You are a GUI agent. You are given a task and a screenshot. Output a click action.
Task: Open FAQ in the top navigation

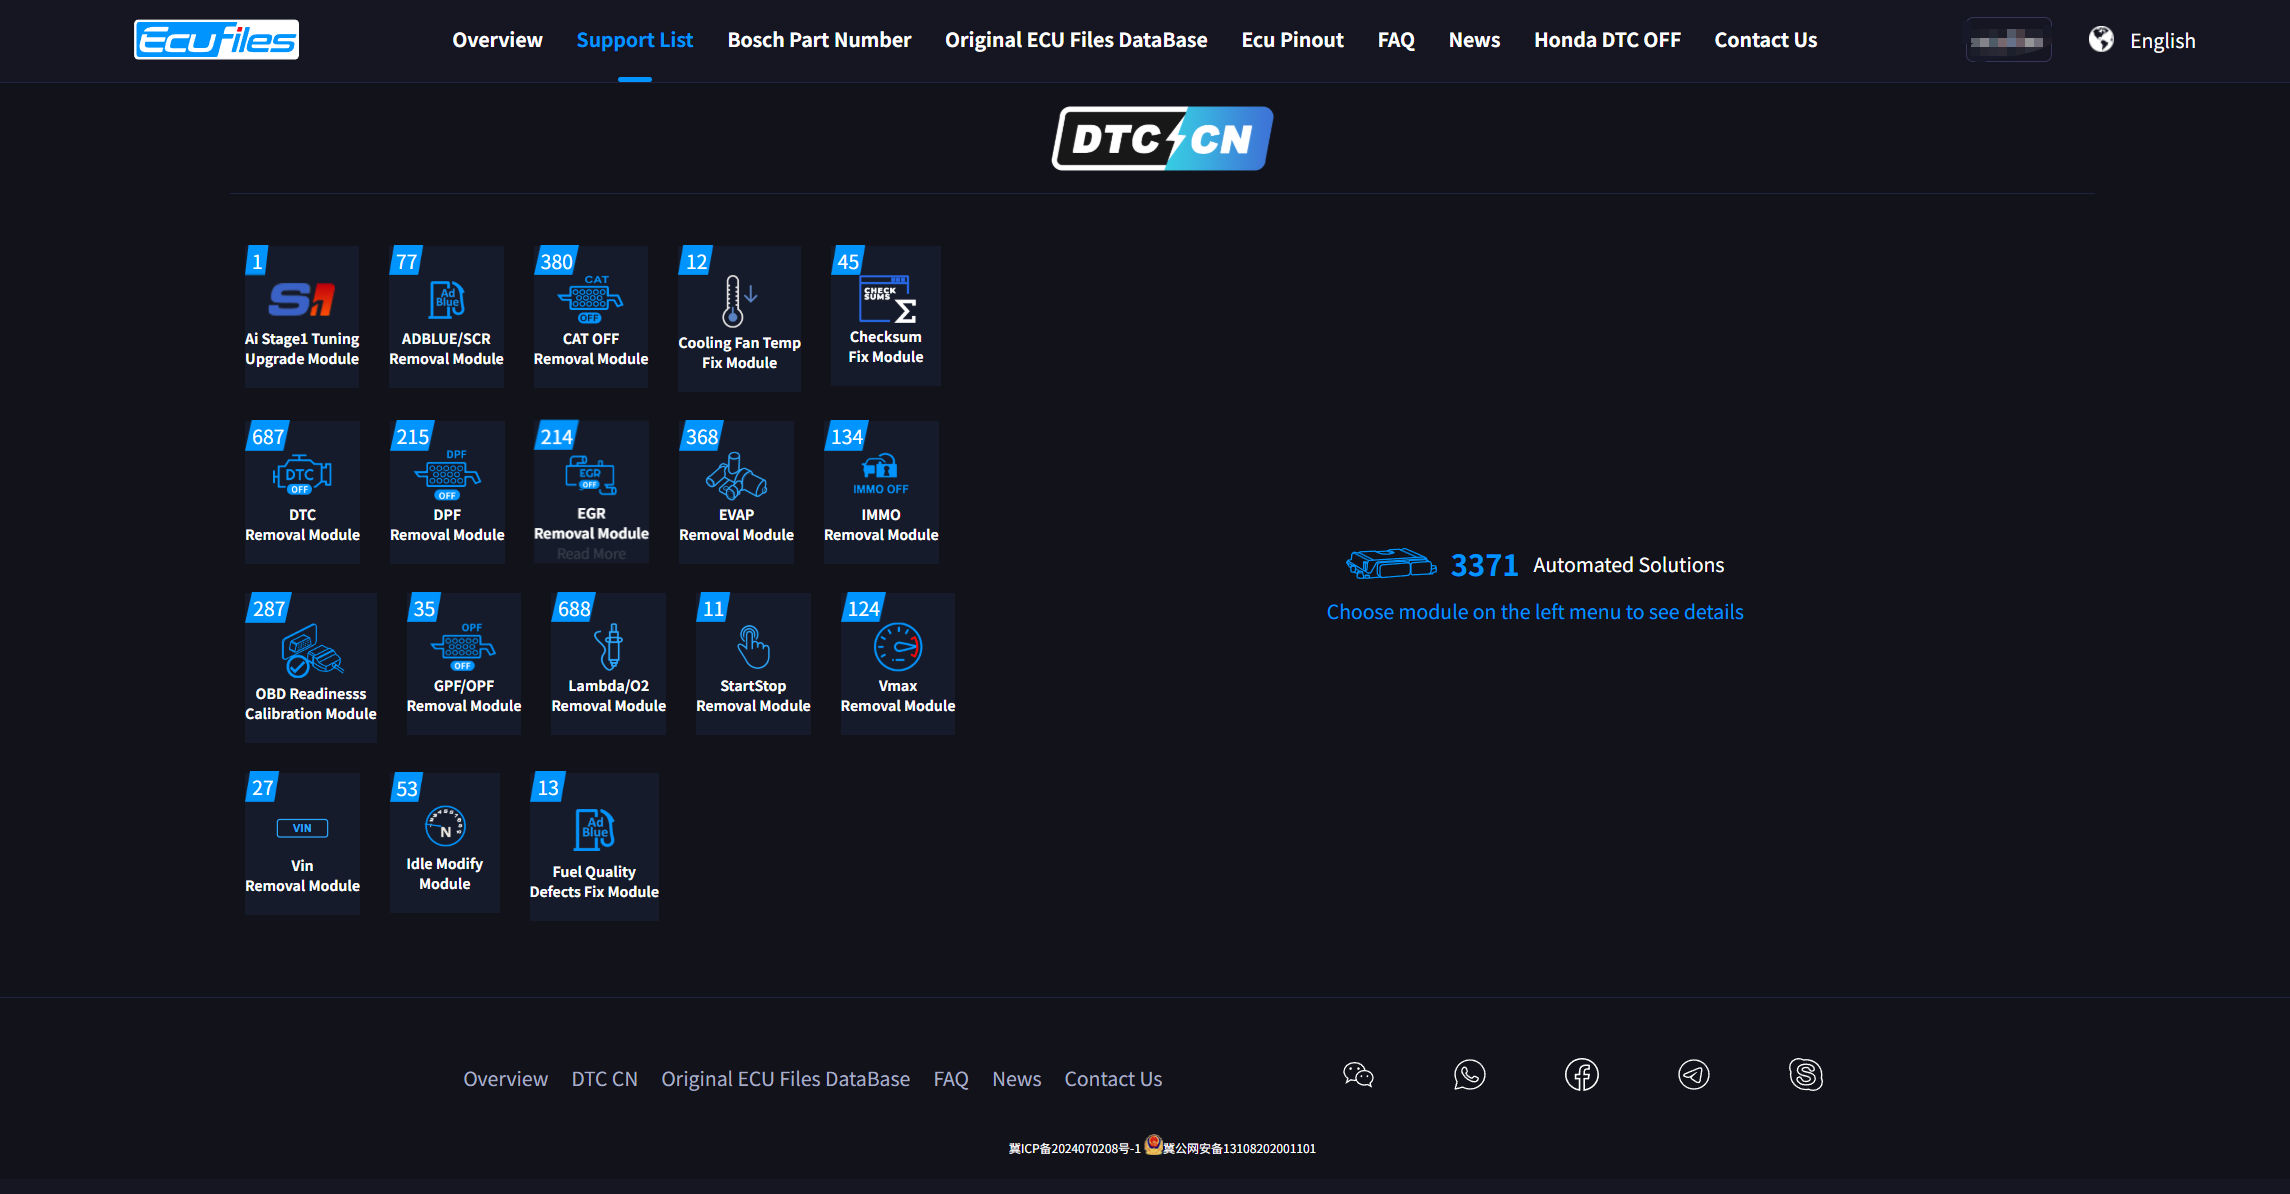pos(1396,40)
